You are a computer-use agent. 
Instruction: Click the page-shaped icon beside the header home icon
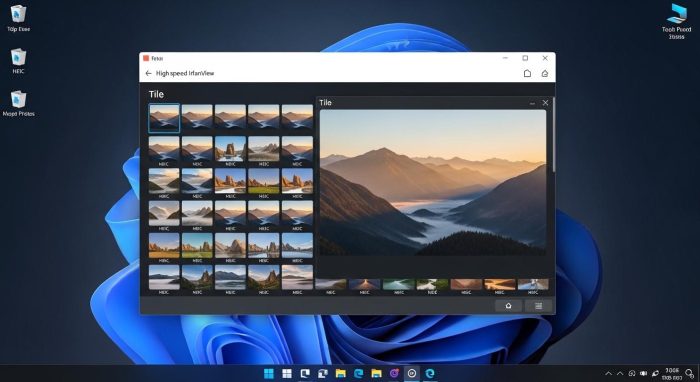pos(527,73)
